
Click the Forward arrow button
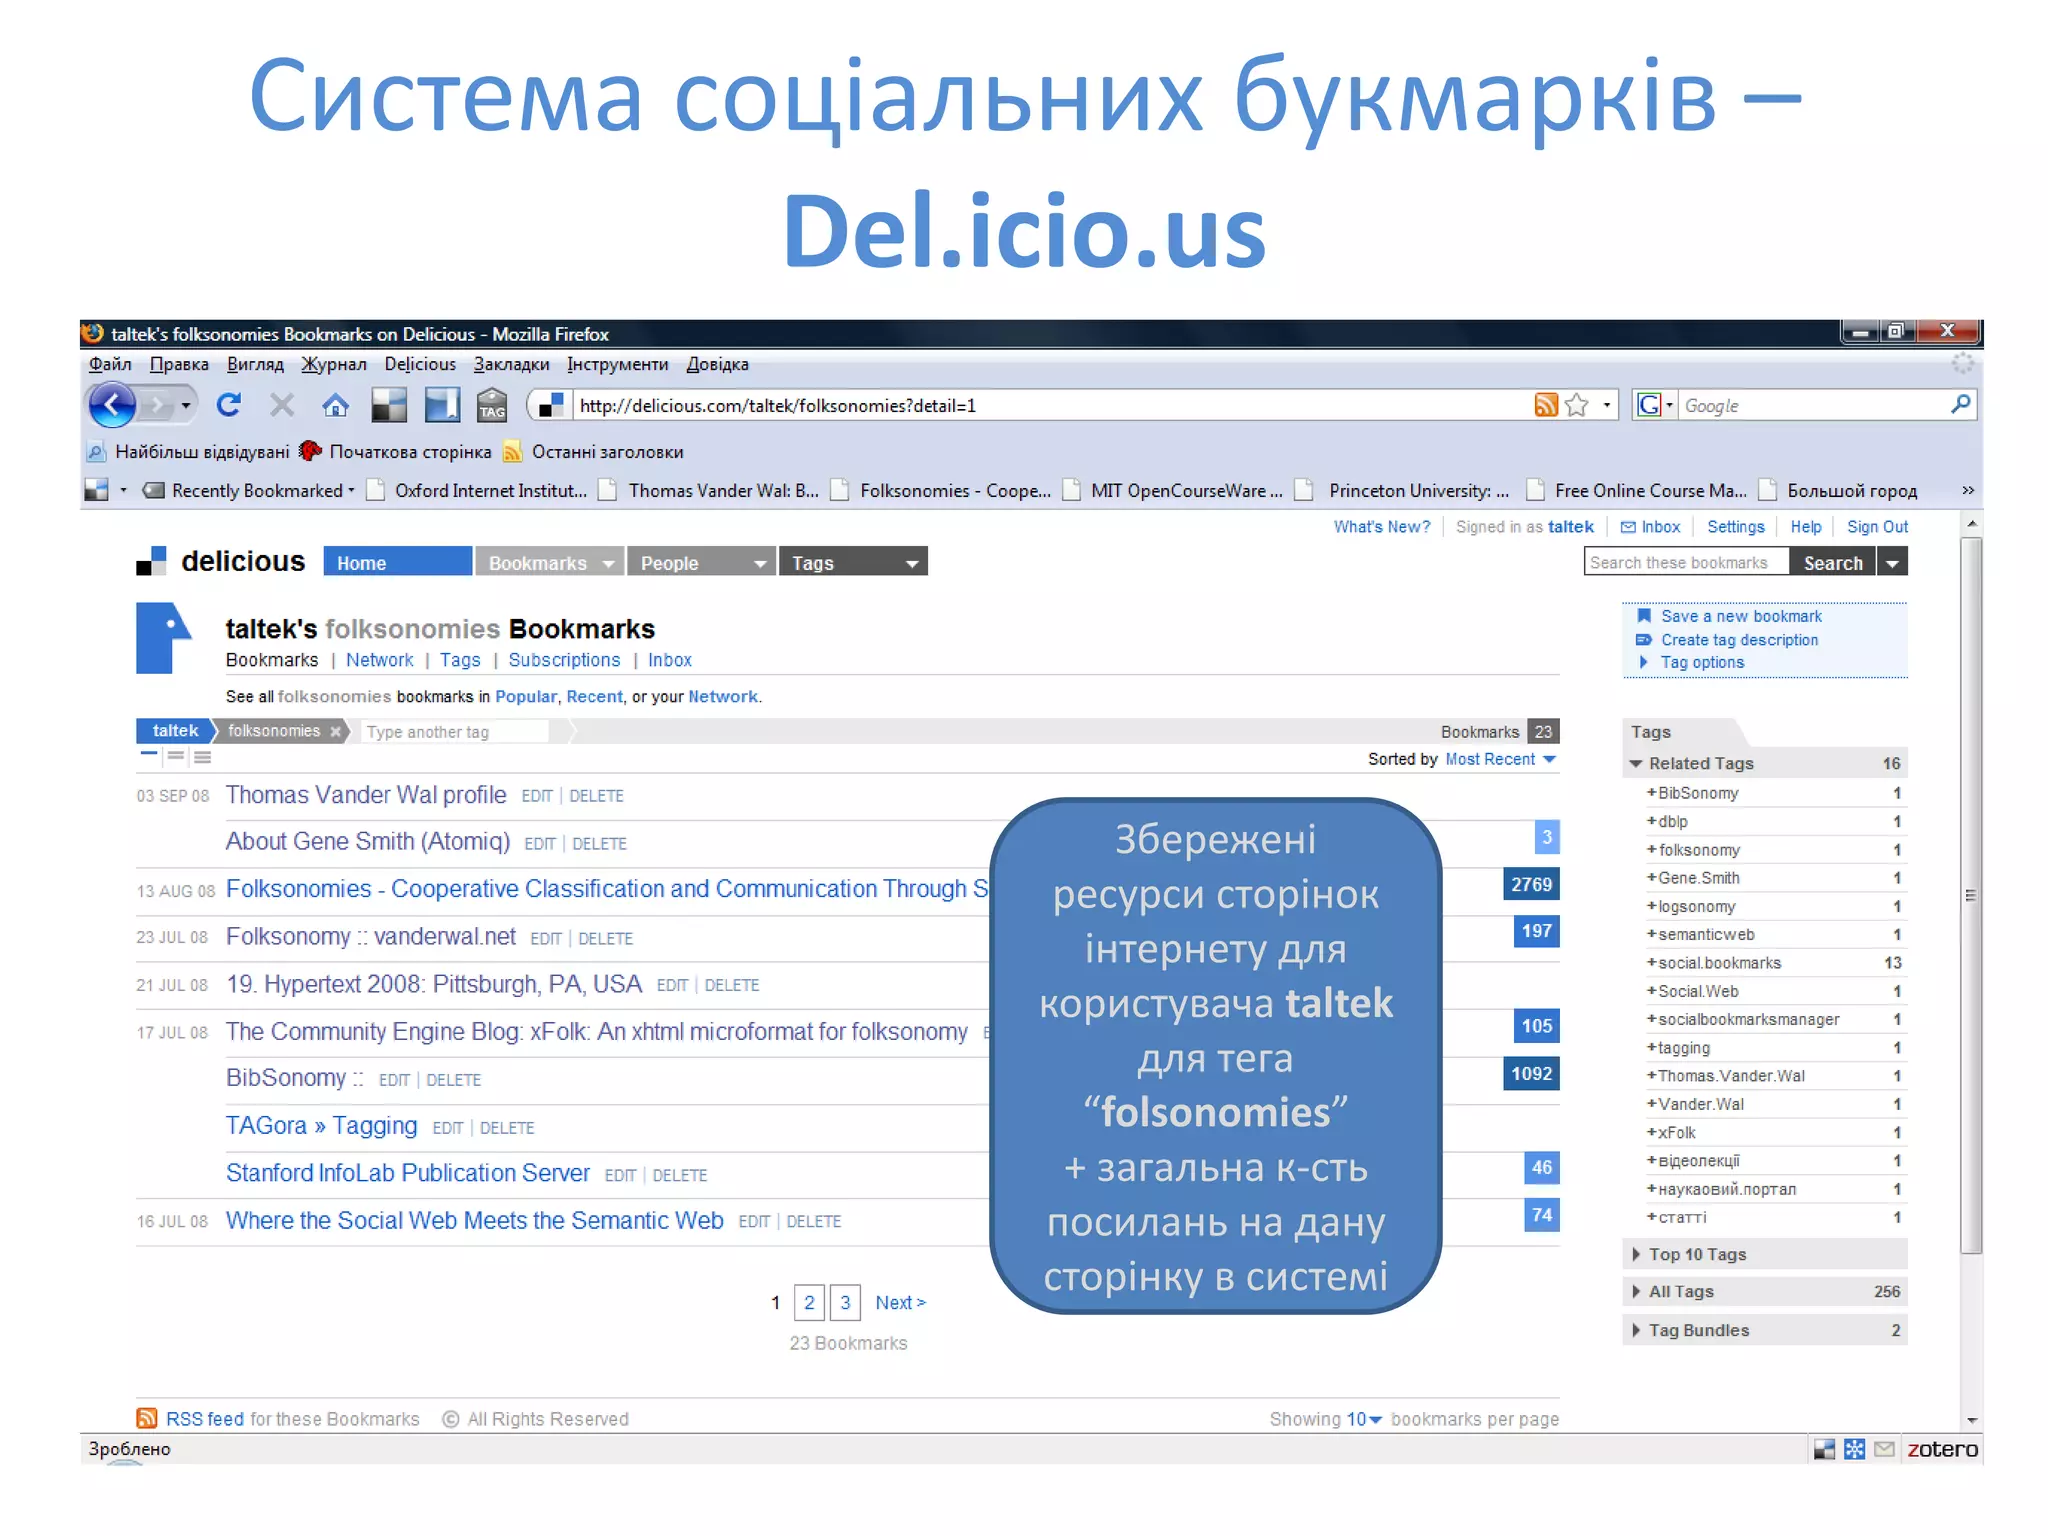coord(157,405)
